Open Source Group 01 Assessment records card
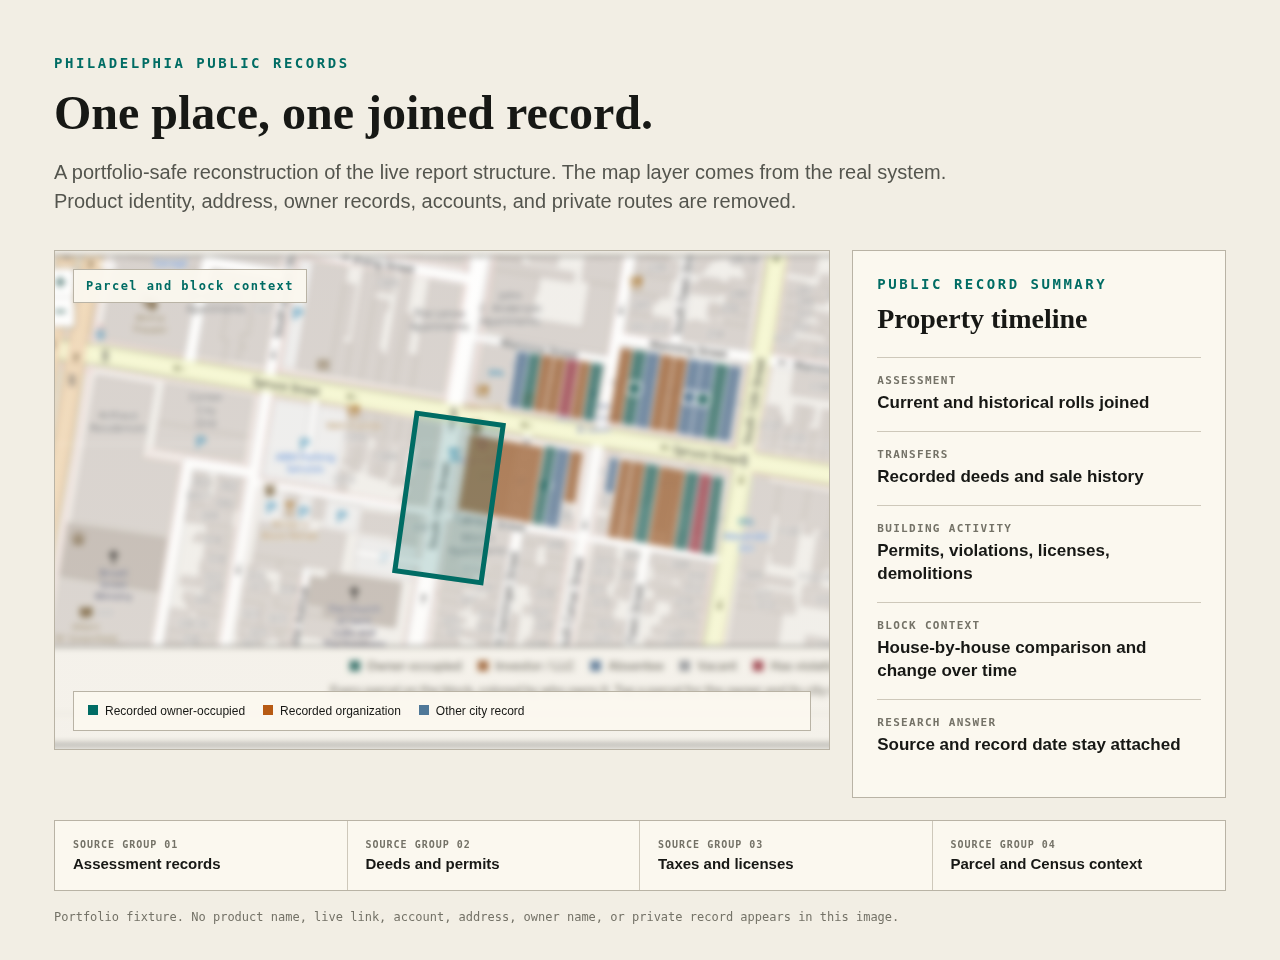 pyautogui.click(x=201, y=856)
